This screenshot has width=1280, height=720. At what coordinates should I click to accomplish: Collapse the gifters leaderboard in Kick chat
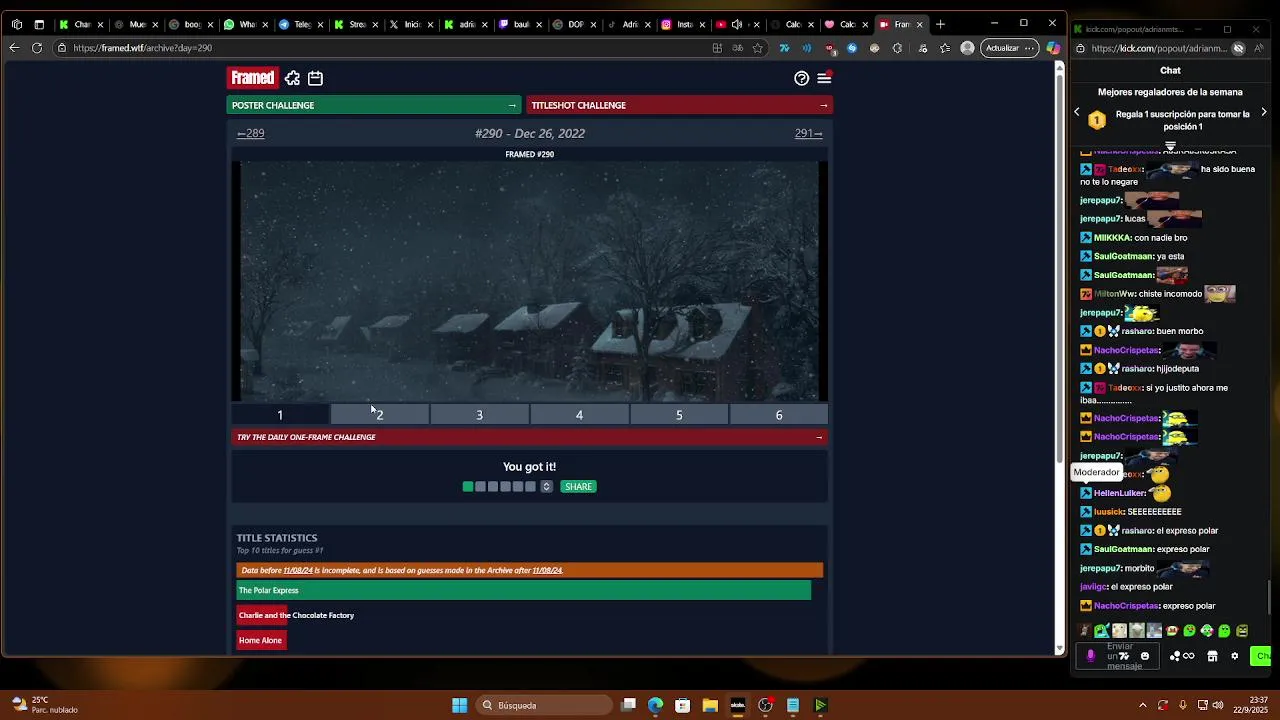(1170, 146)
